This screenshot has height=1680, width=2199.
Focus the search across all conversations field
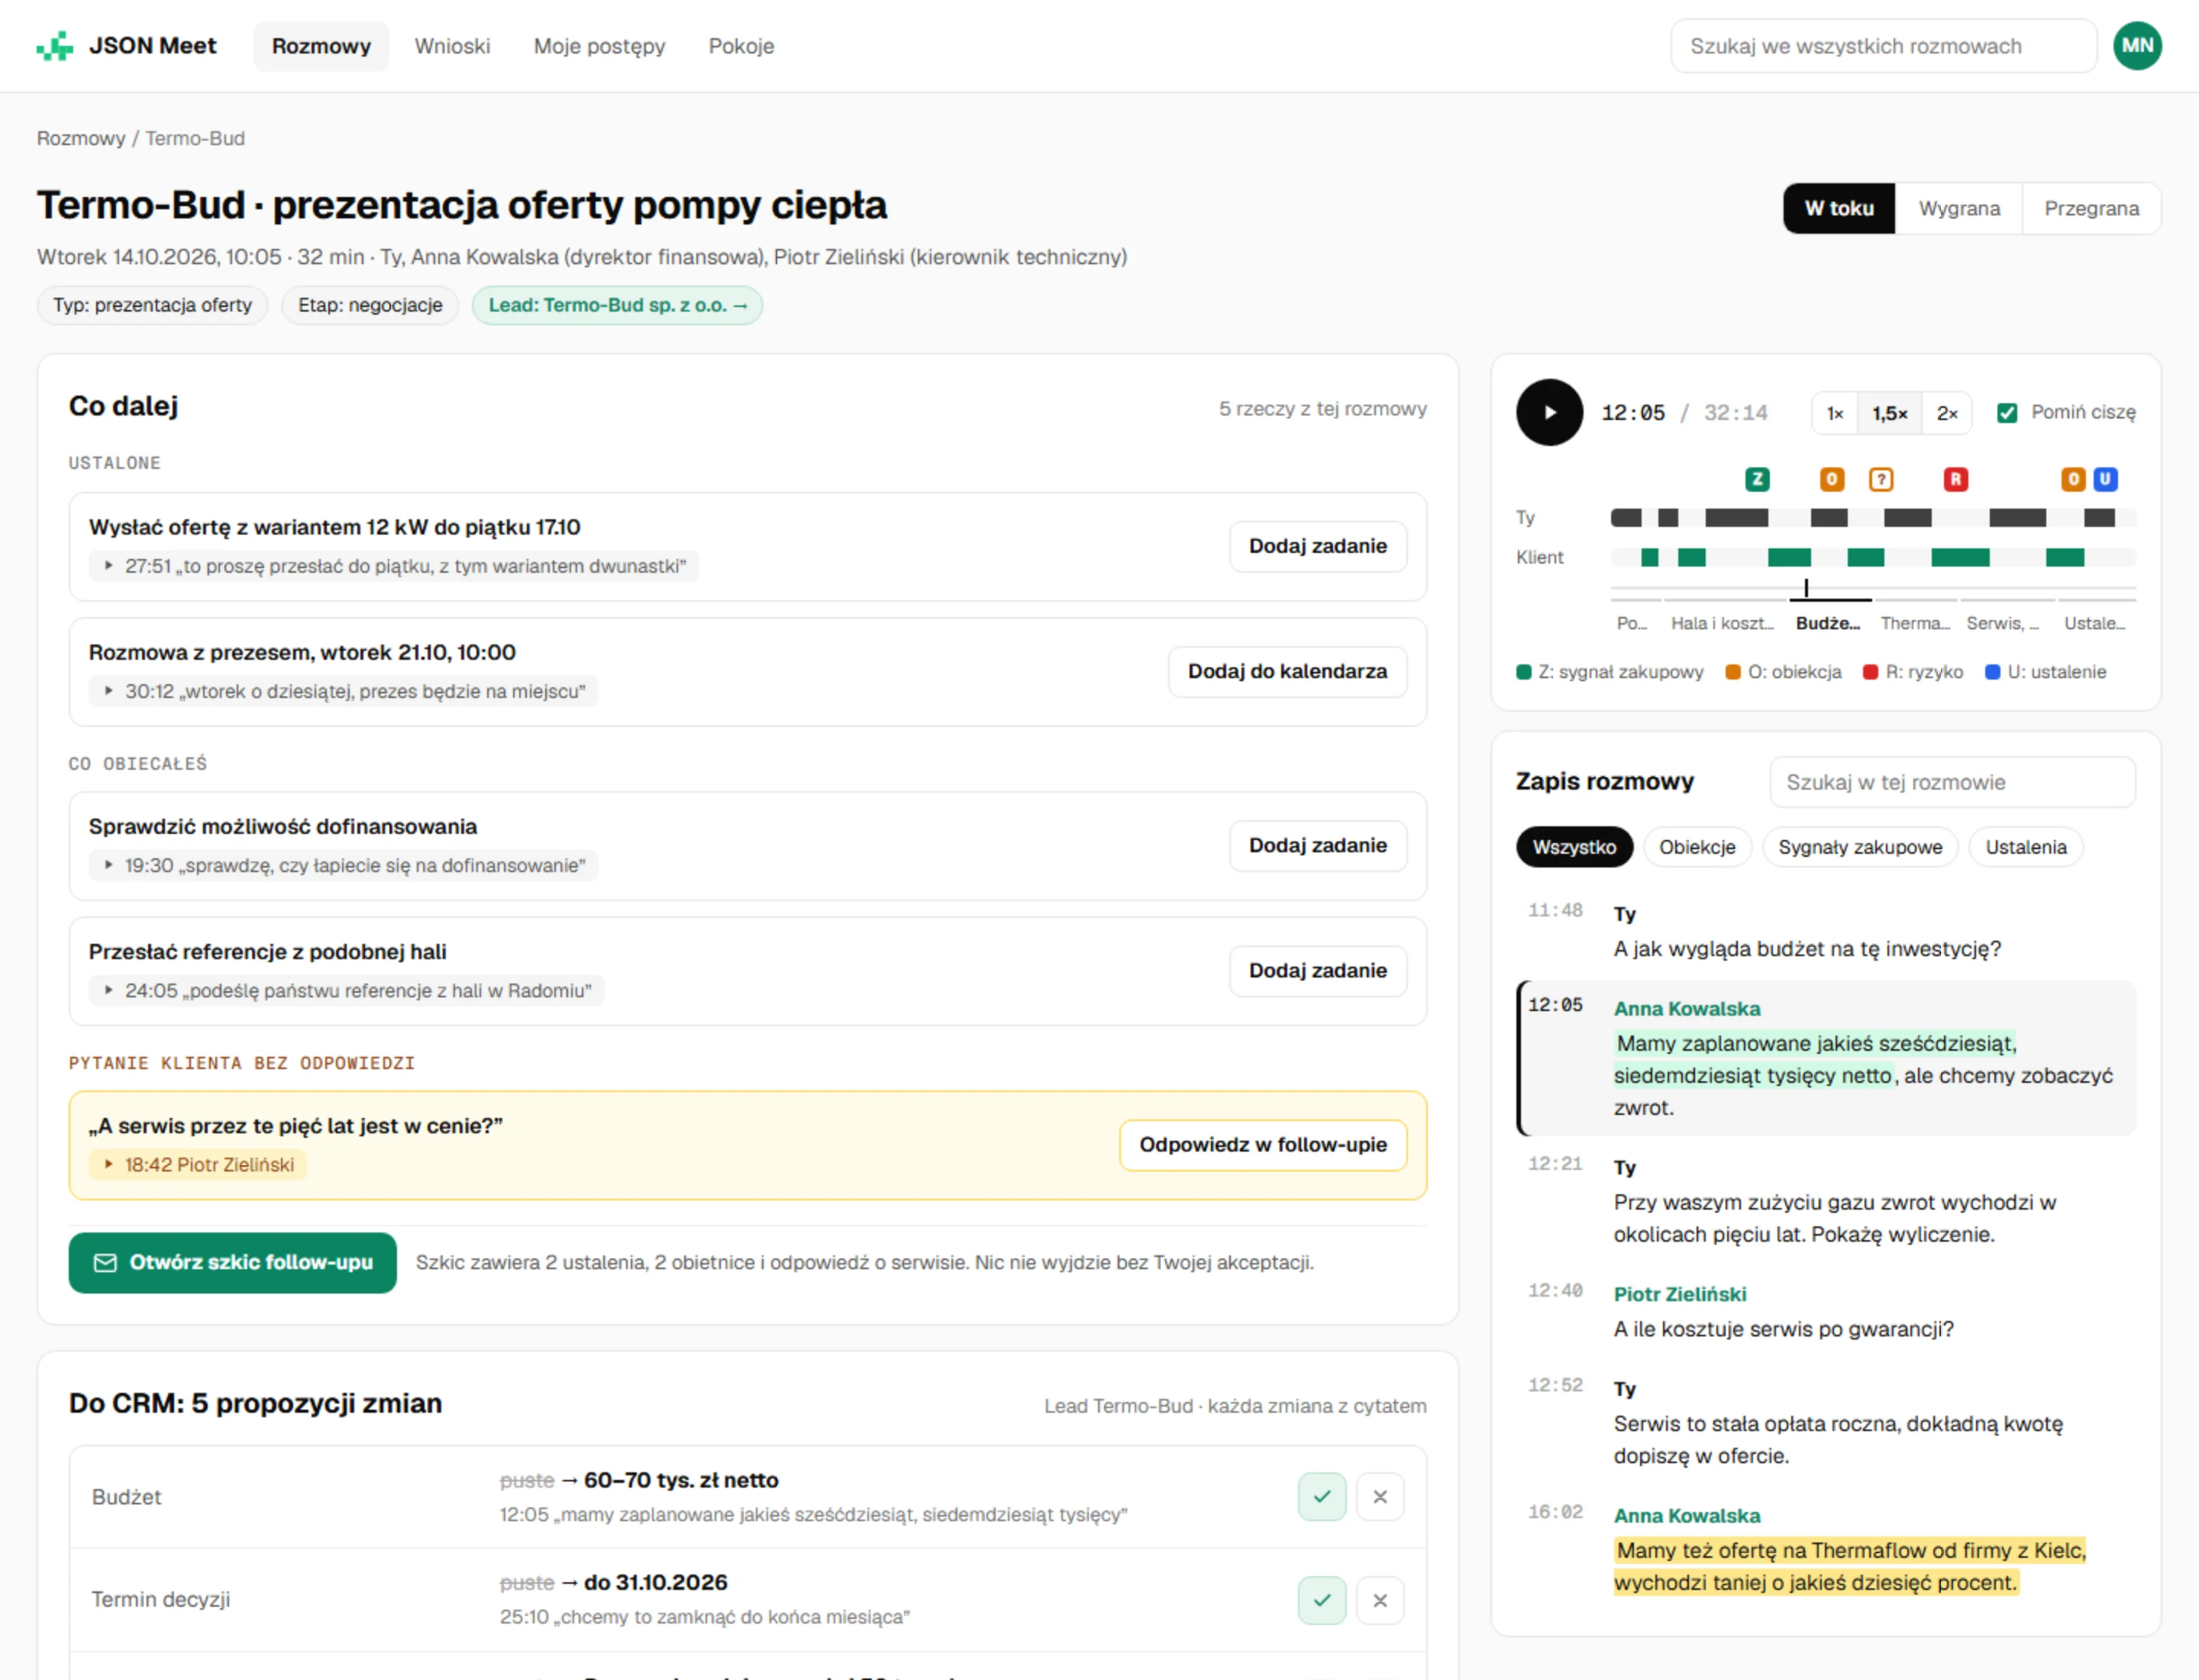(1883, 46)
